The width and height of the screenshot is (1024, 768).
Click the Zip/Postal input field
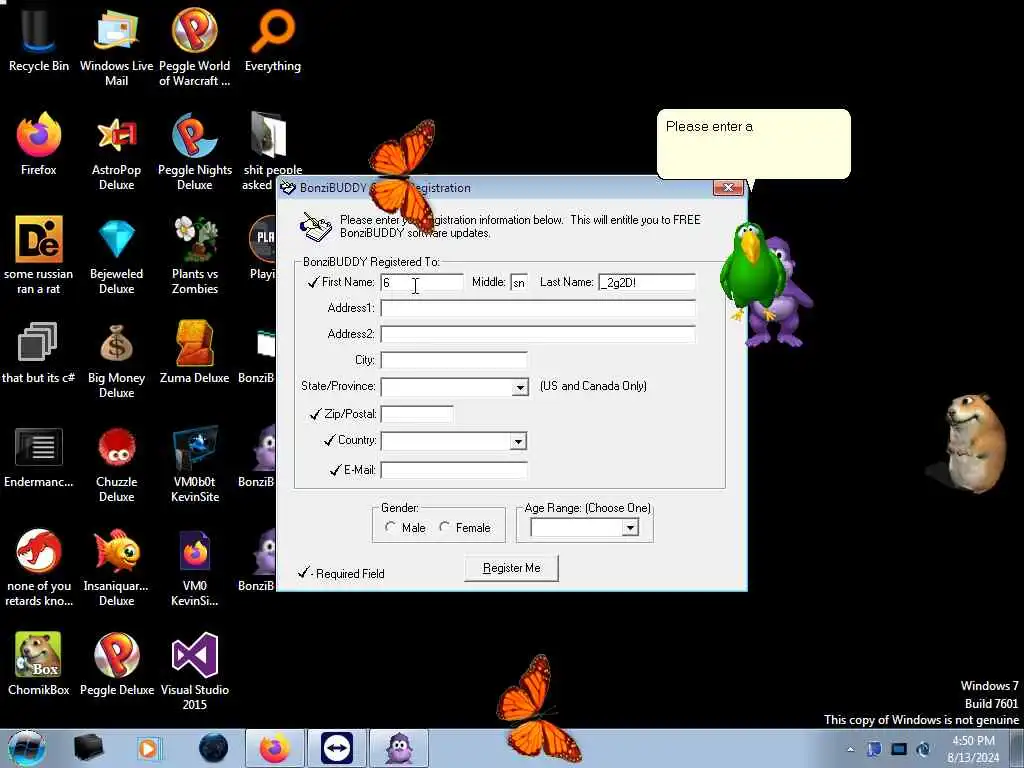point(417,414)
